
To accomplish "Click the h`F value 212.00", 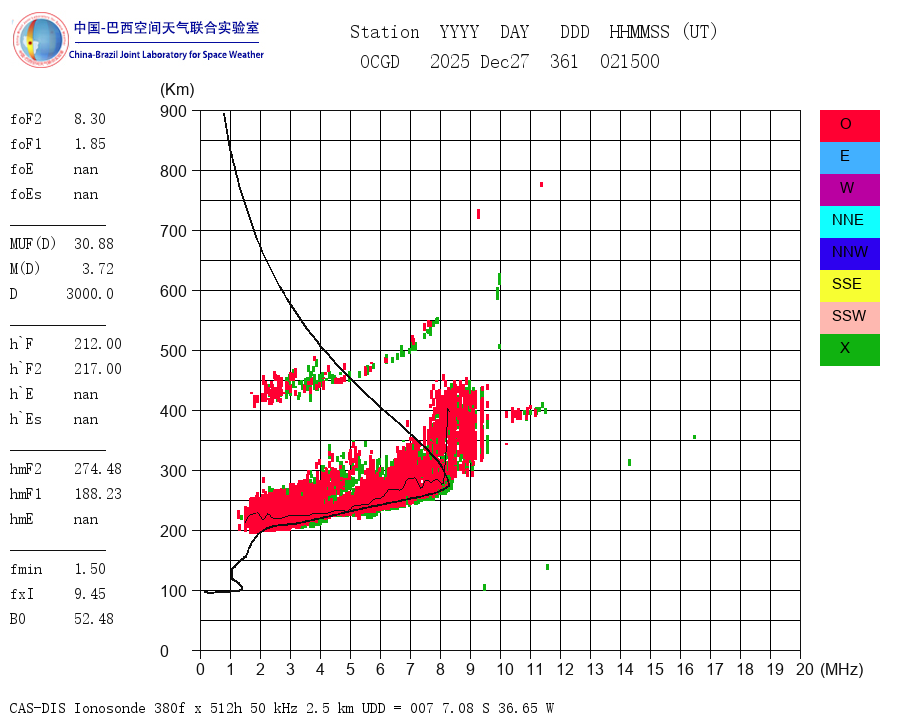I will (x=98, y=344).
